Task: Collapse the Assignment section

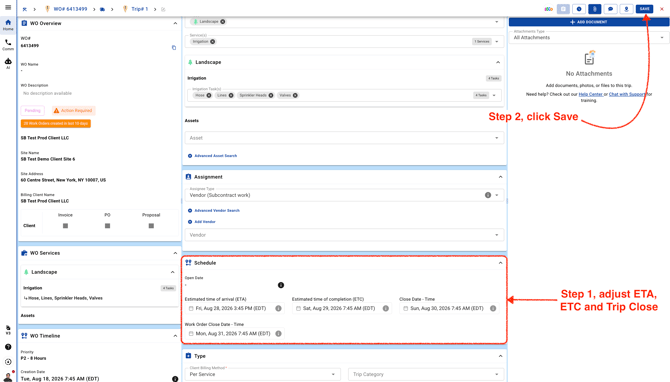Action: (x=500, y=177)
